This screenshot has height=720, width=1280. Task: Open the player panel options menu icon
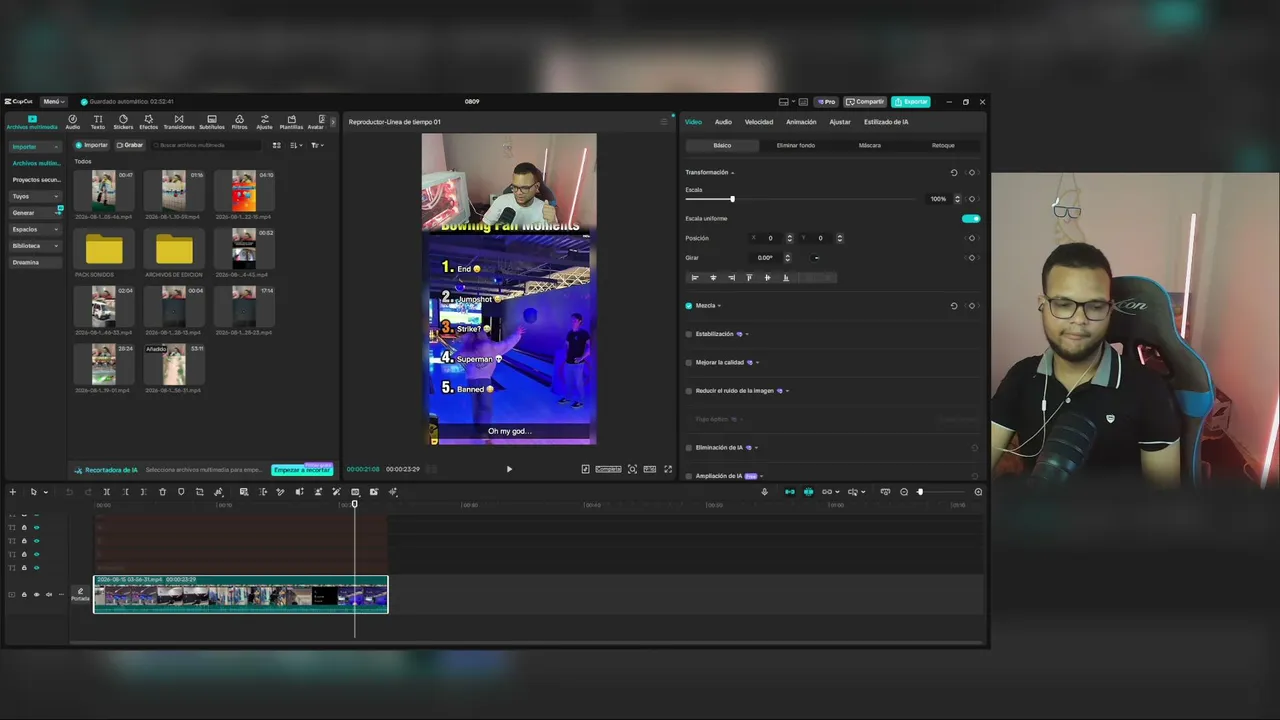click(x=663, y=122)
